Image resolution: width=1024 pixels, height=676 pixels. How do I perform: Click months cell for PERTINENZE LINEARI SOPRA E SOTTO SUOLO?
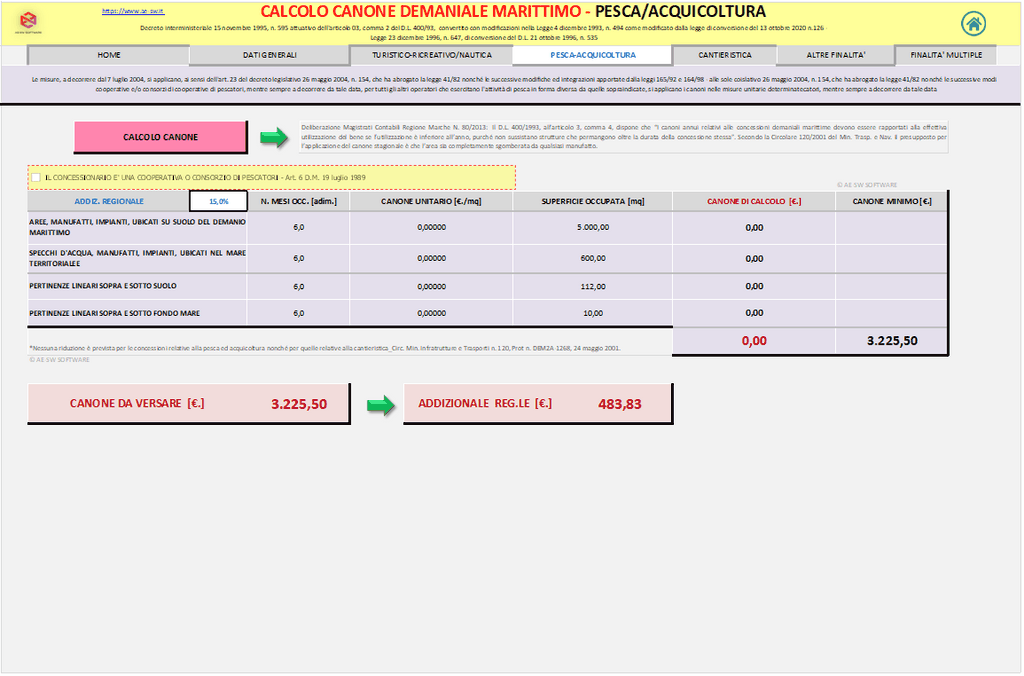(298, 286)
